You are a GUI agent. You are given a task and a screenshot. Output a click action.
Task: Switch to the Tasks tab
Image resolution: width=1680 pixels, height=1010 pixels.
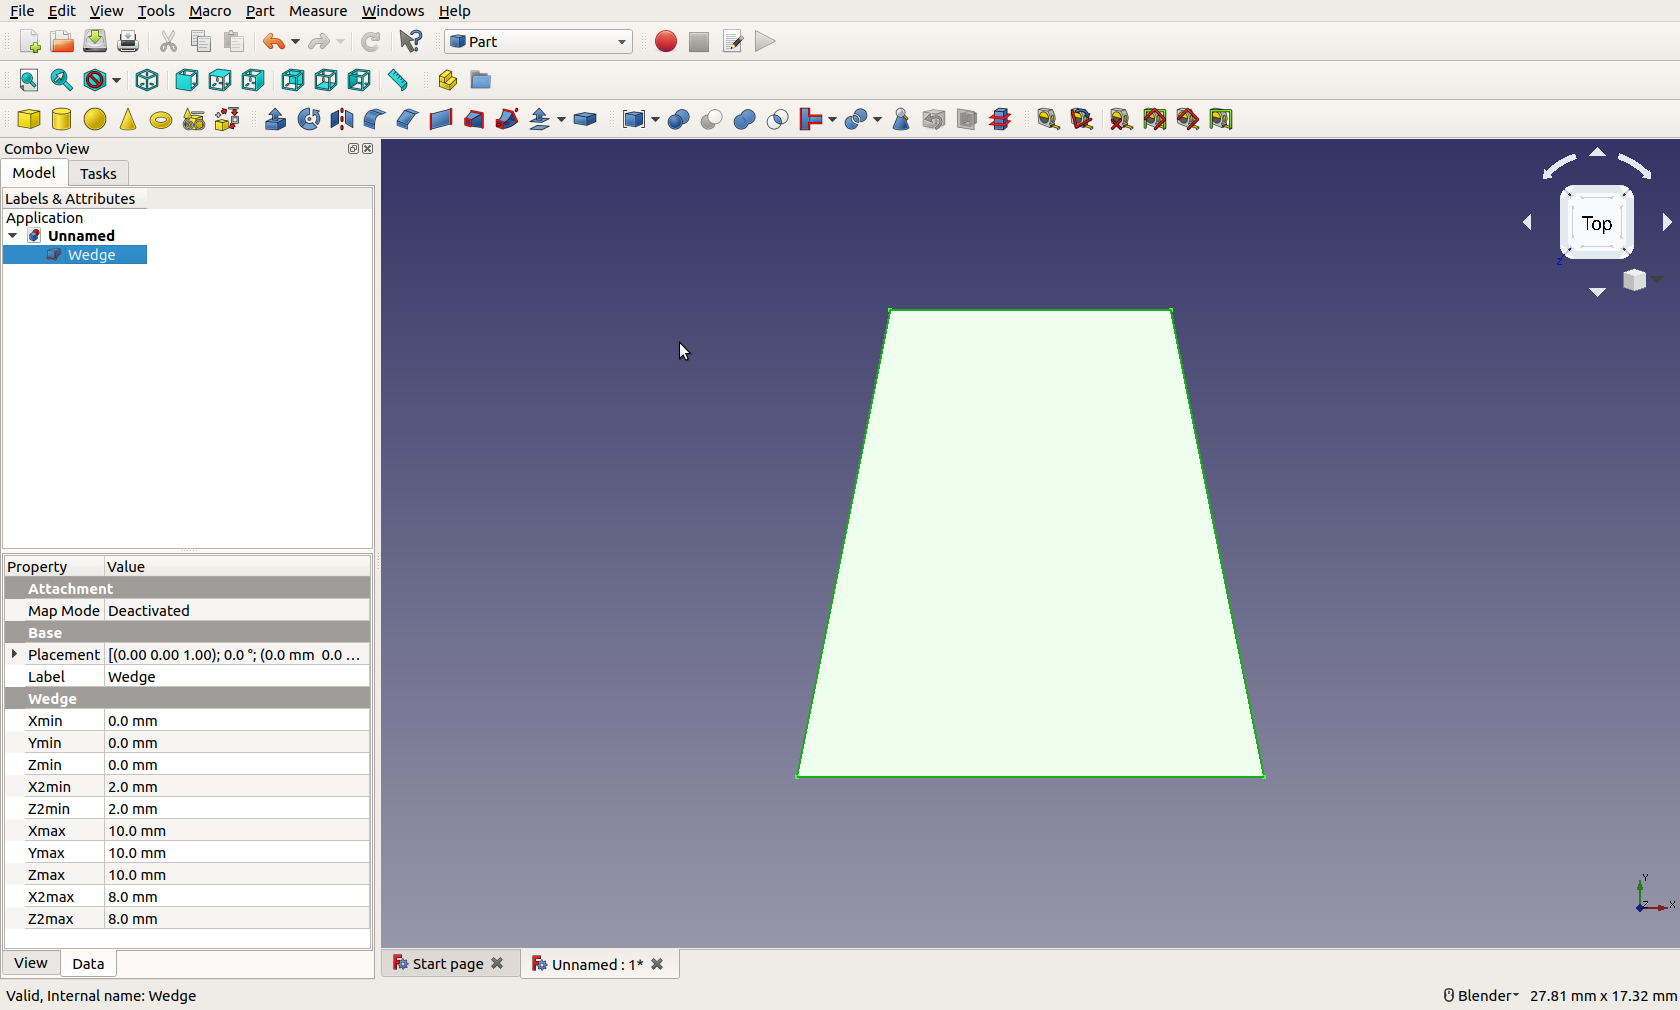coord(98,173)
